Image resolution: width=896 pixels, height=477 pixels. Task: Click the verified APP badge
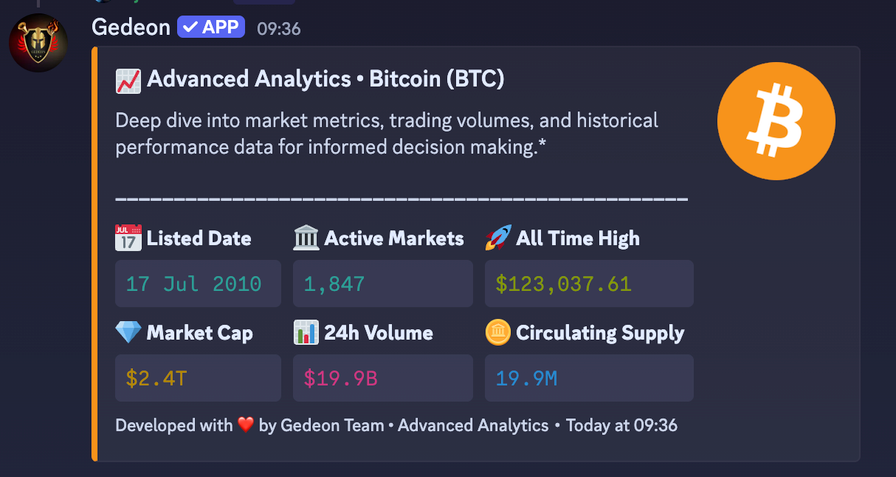coord(211,27)
